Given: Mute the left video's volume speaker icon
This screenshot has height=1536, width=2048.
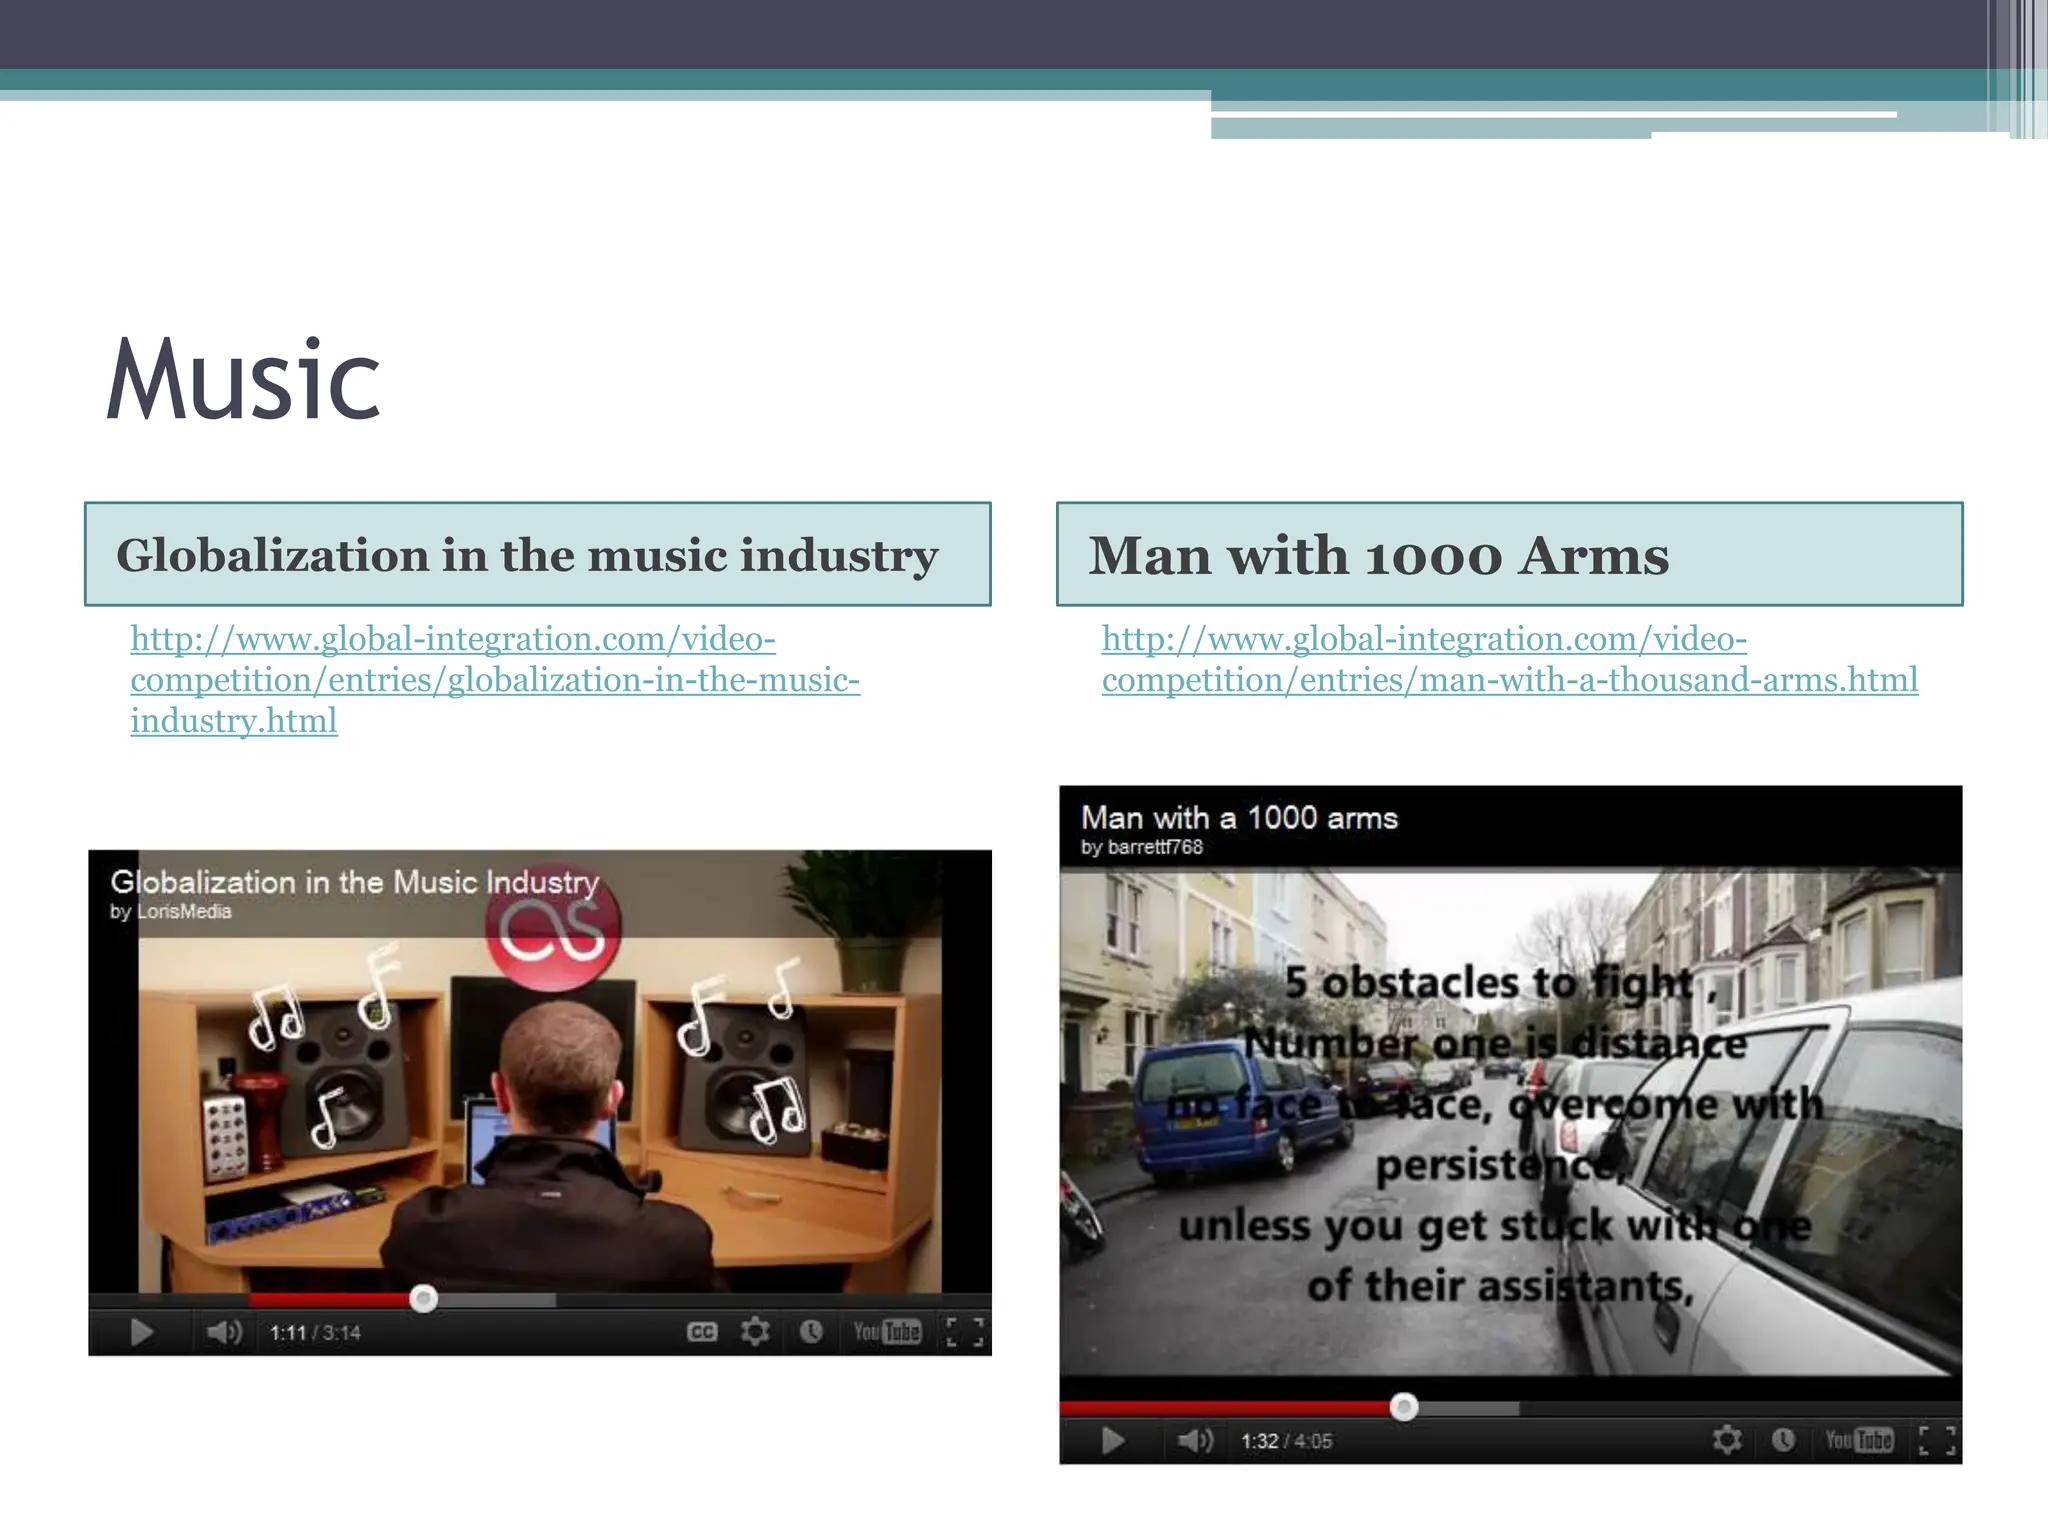Looking at the screenshot, I should pos(222,1332).
